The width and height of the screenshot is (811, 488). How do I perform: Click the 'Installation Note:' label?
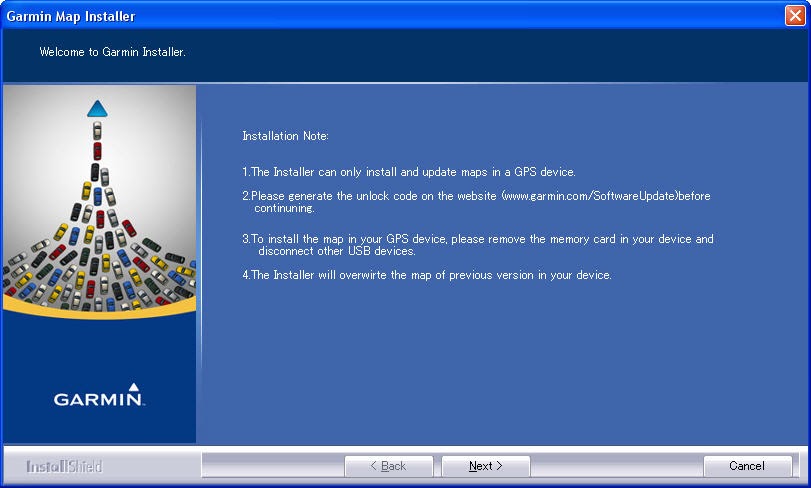[285, 136]
